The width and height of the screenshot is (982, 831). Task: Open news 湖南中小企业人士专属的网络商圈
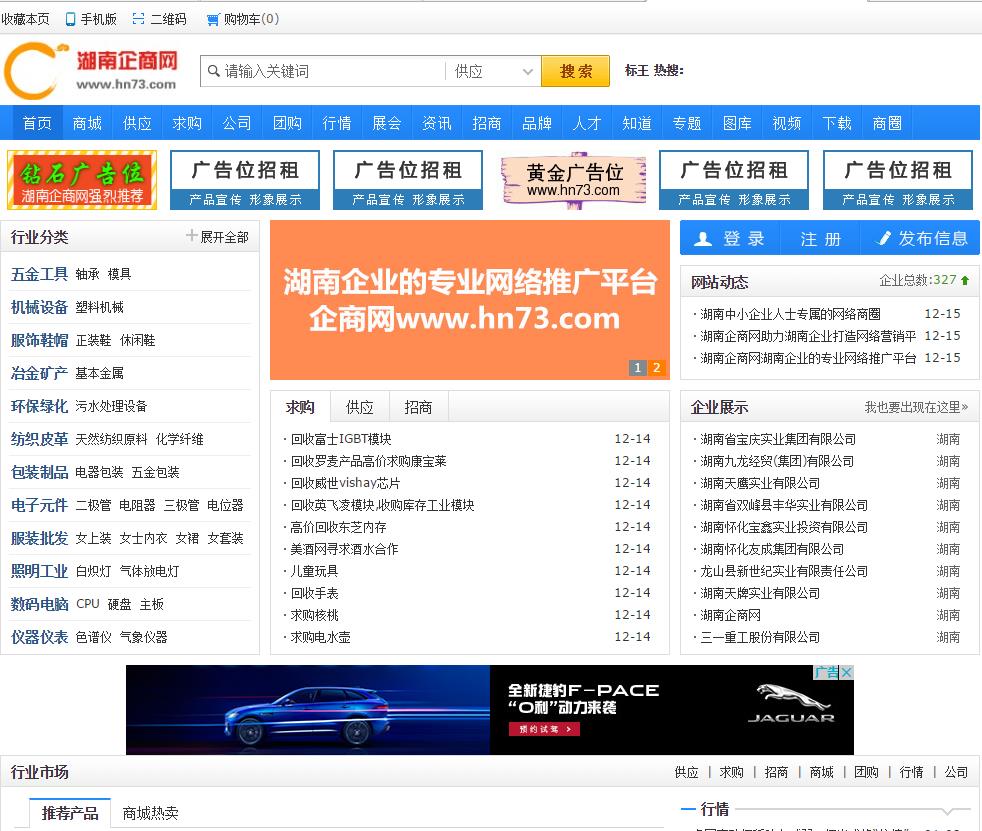tap(790, 314)
